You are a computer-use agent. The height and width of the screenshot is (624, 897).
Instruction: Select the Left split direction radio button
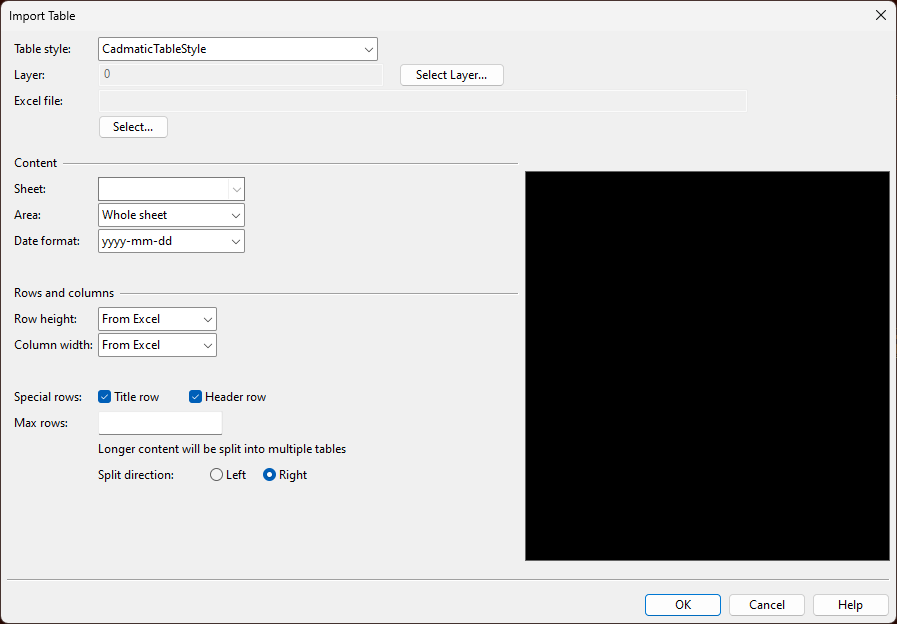coord(217,475)
